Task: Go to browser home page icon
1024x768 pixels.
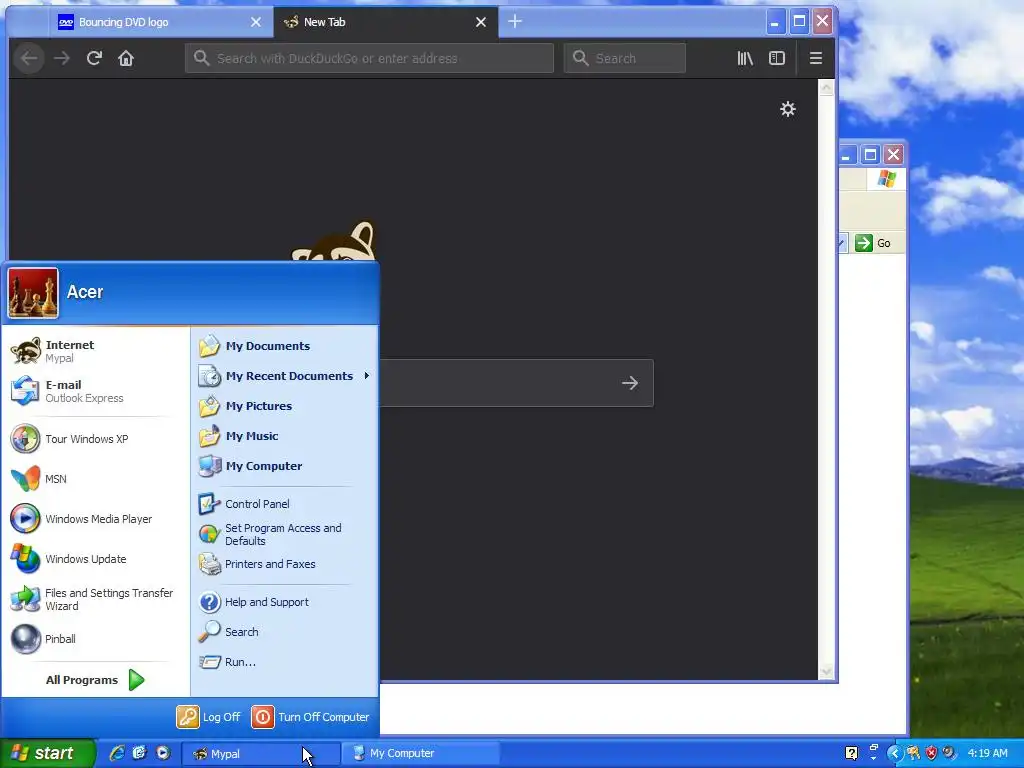Action: [x=126, y=58]
